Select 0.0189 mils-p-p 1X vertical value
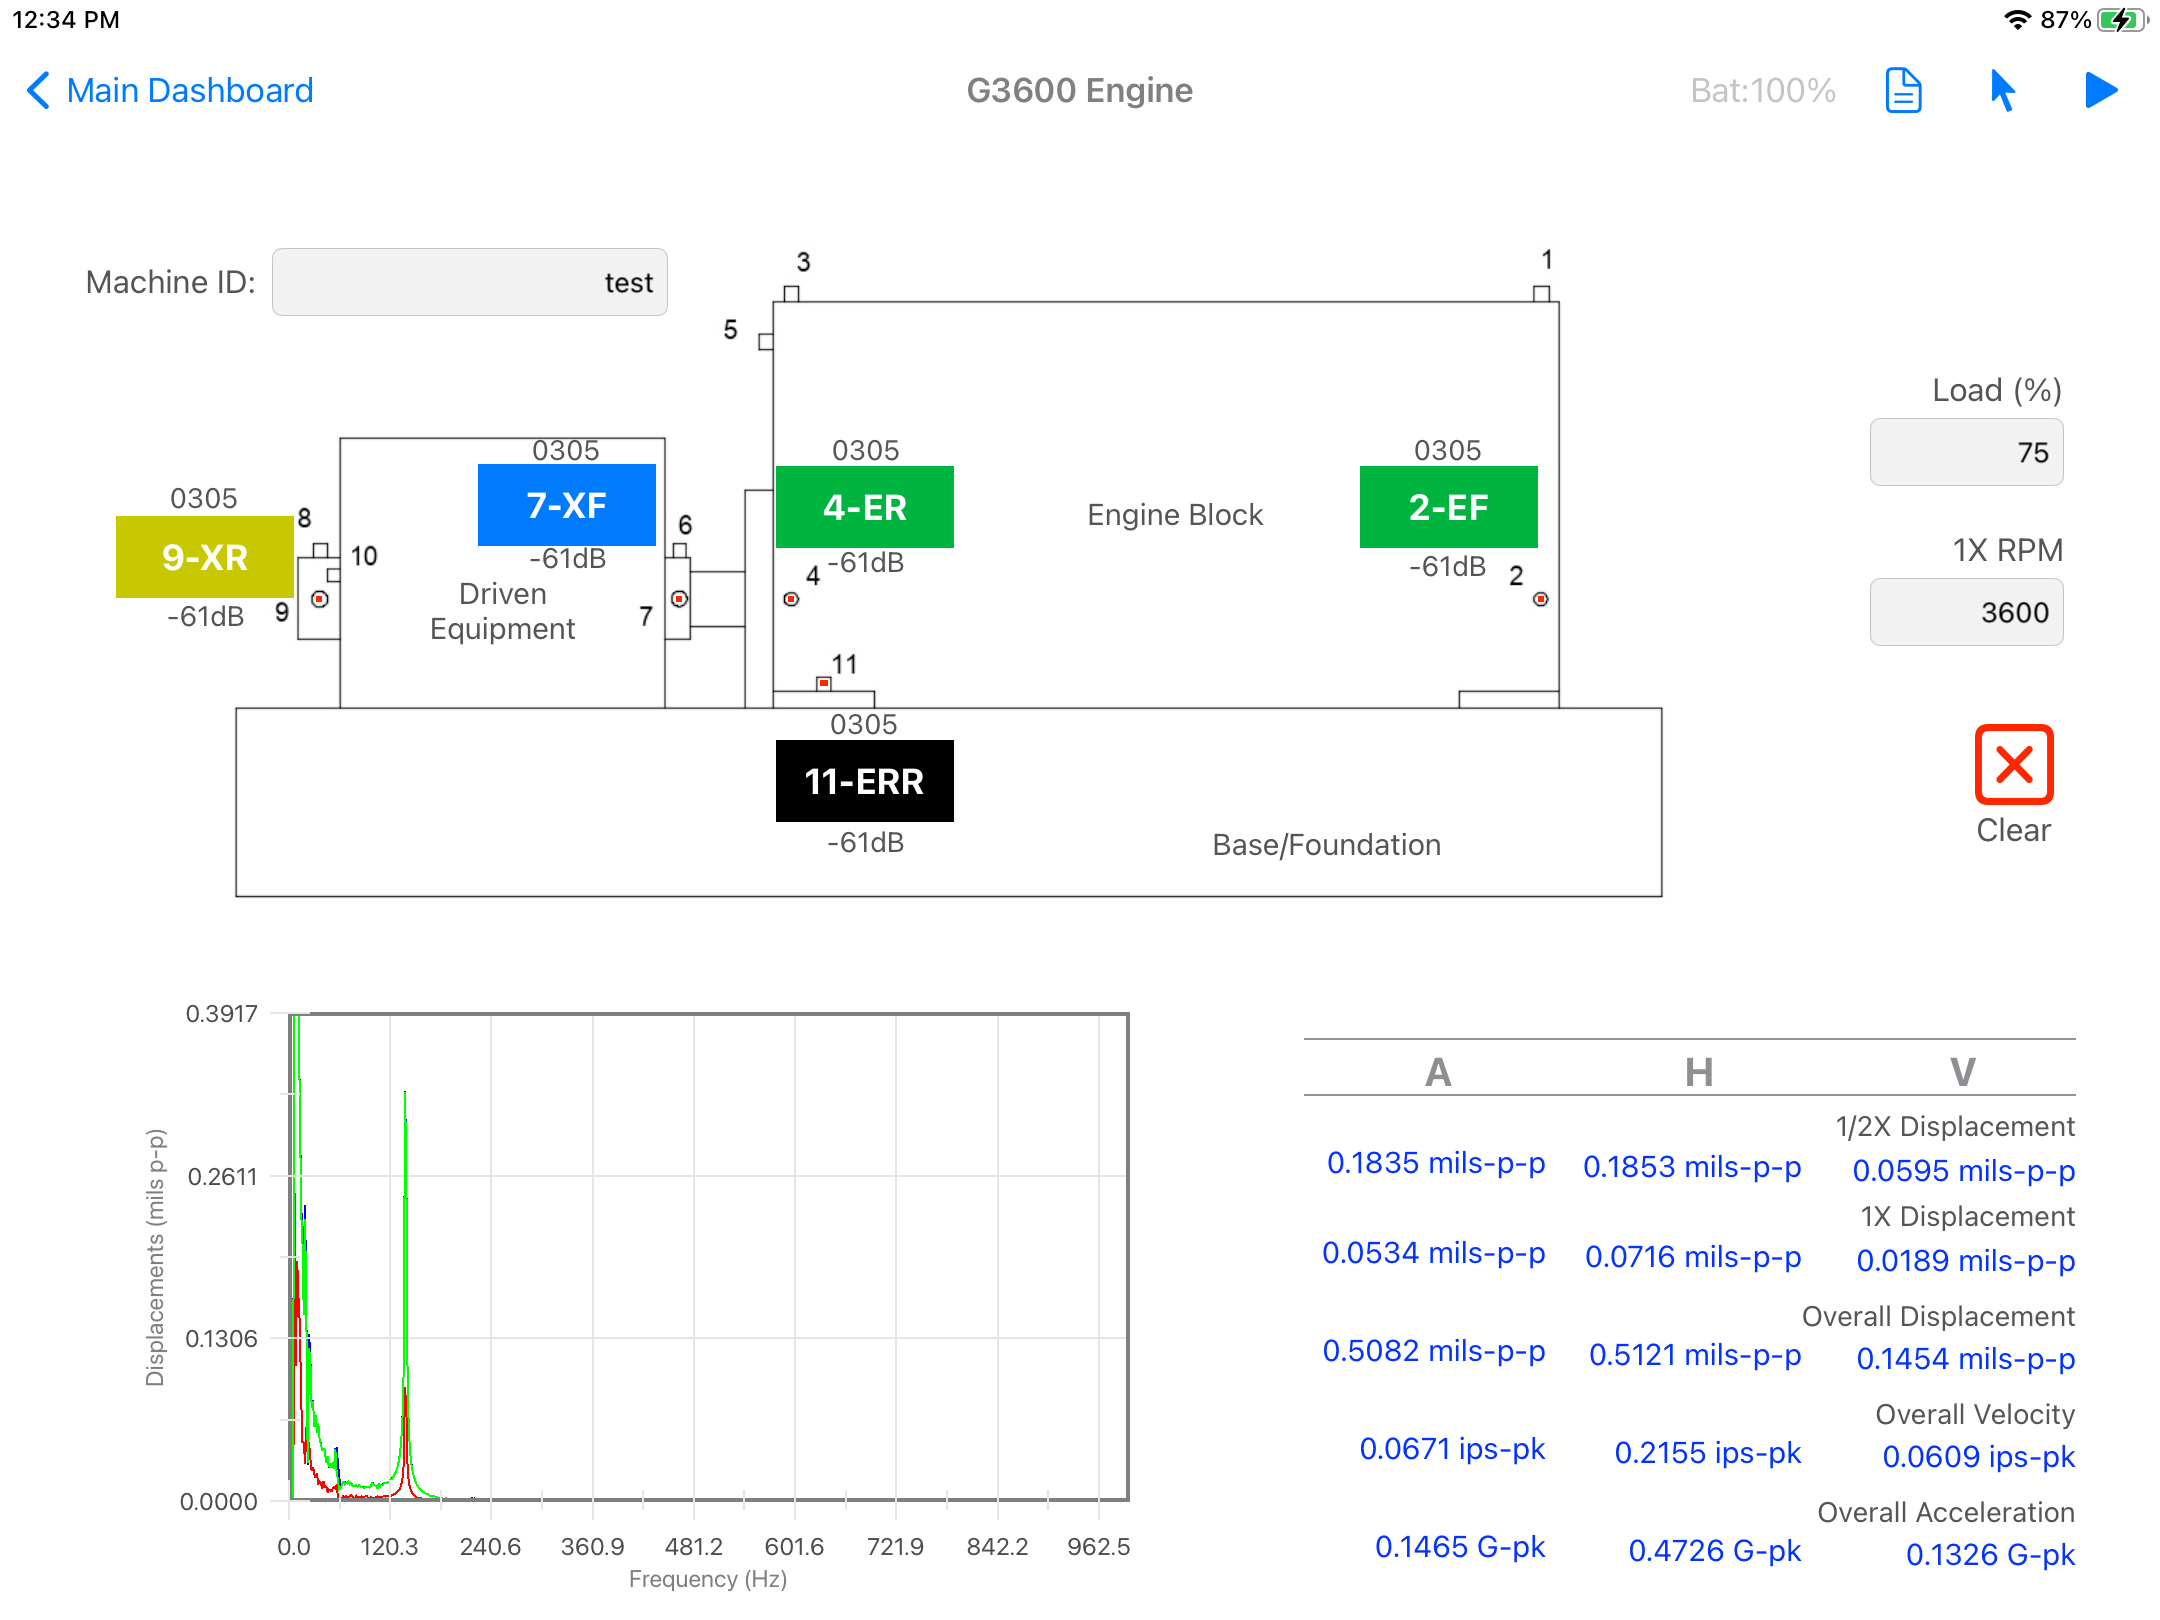The width and height of the screenshot is (2160, 1620). click(1966, 1261)
